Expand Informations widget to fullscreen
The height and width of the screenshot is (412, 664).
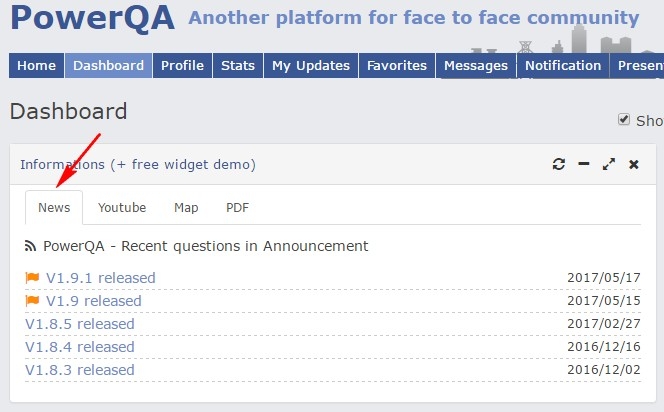point(608,164)
